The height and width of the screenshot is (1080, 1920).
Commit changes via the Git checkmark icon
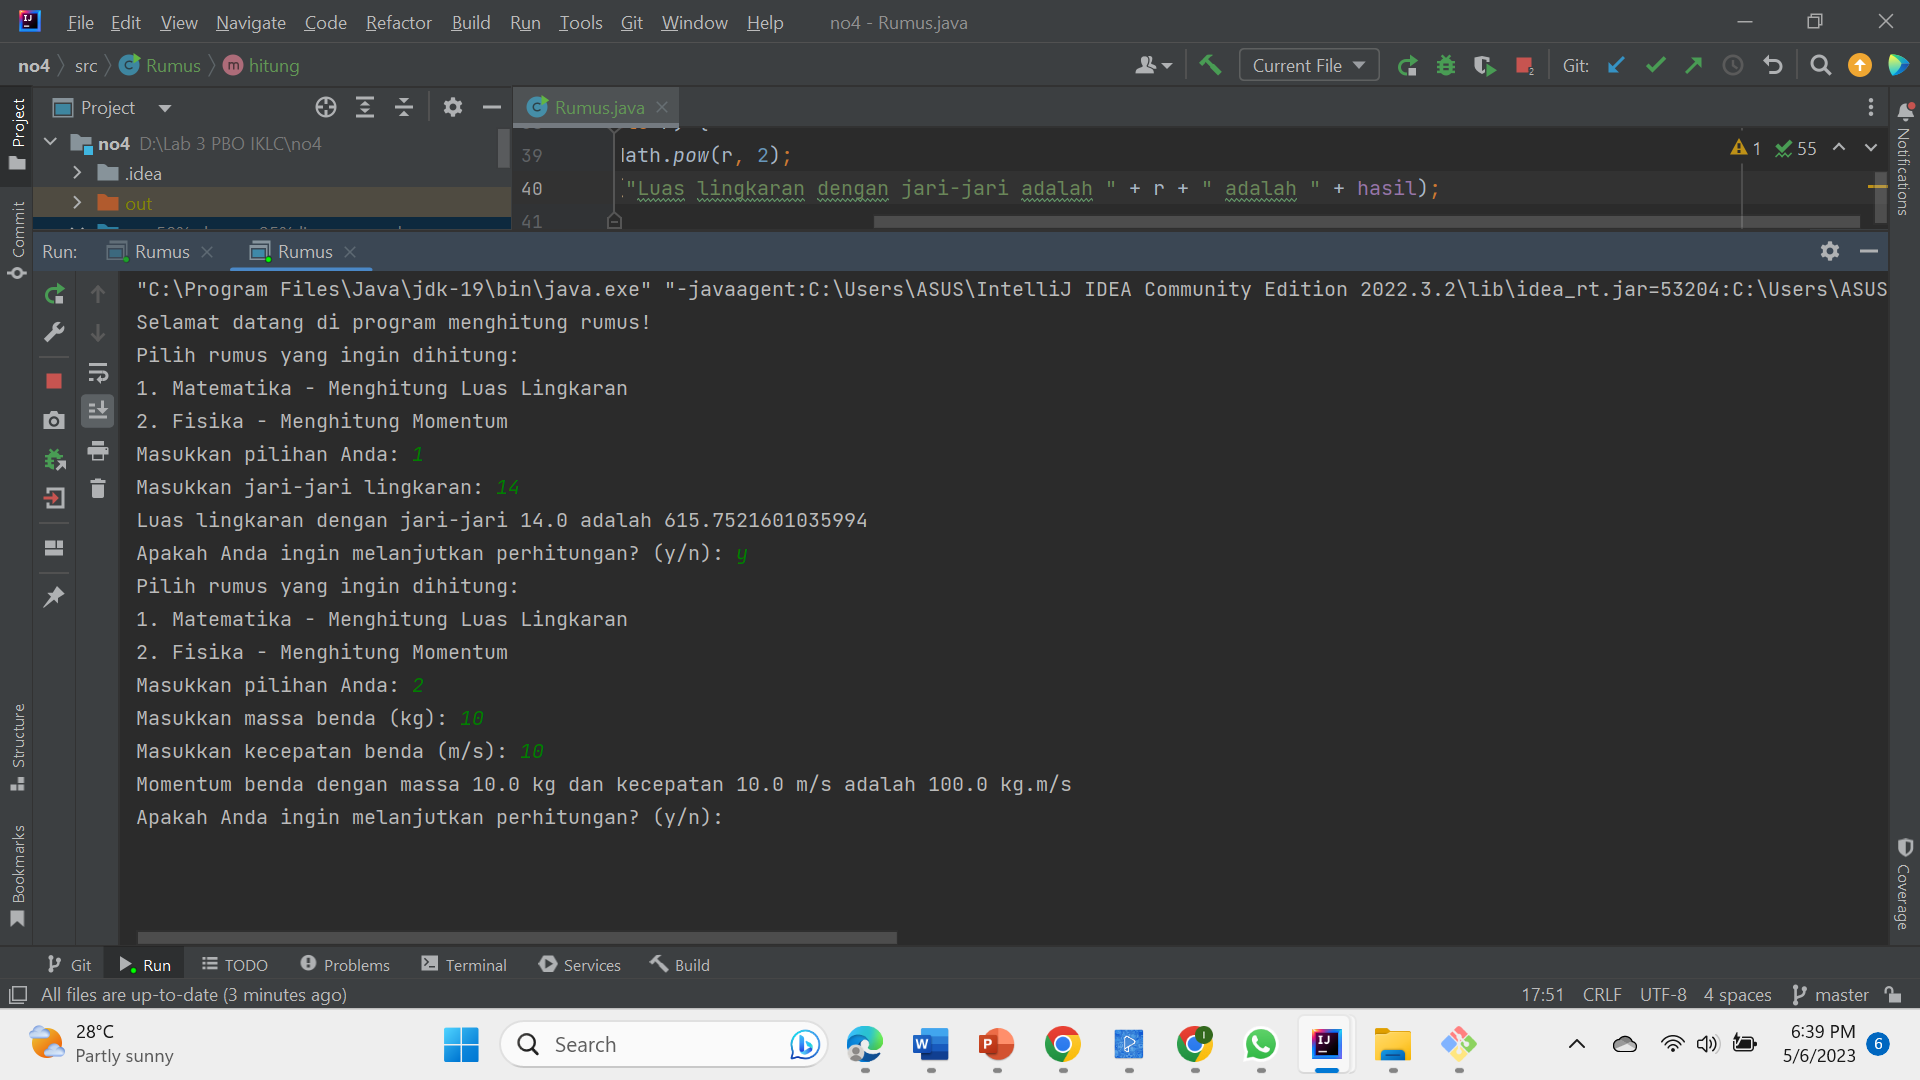click(1655, 65)
